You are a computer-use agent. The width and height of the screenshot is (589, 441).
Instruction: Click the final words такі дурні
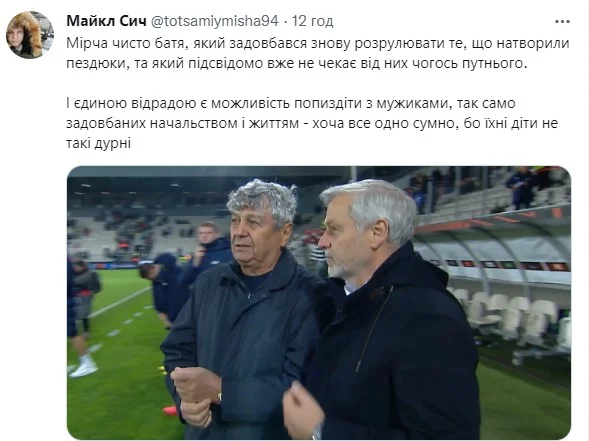(98, 143)
